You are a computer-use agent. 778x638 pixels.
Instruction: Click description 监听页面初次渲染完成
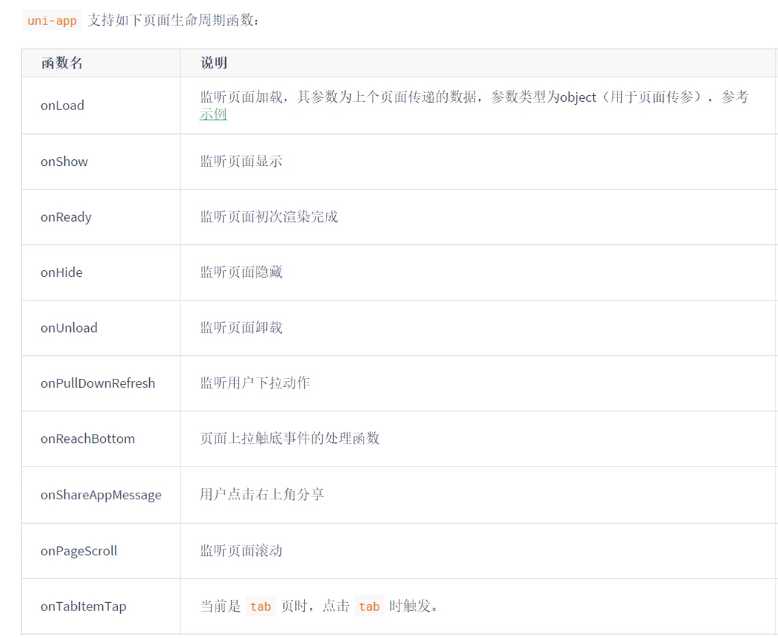coord(269,217)
